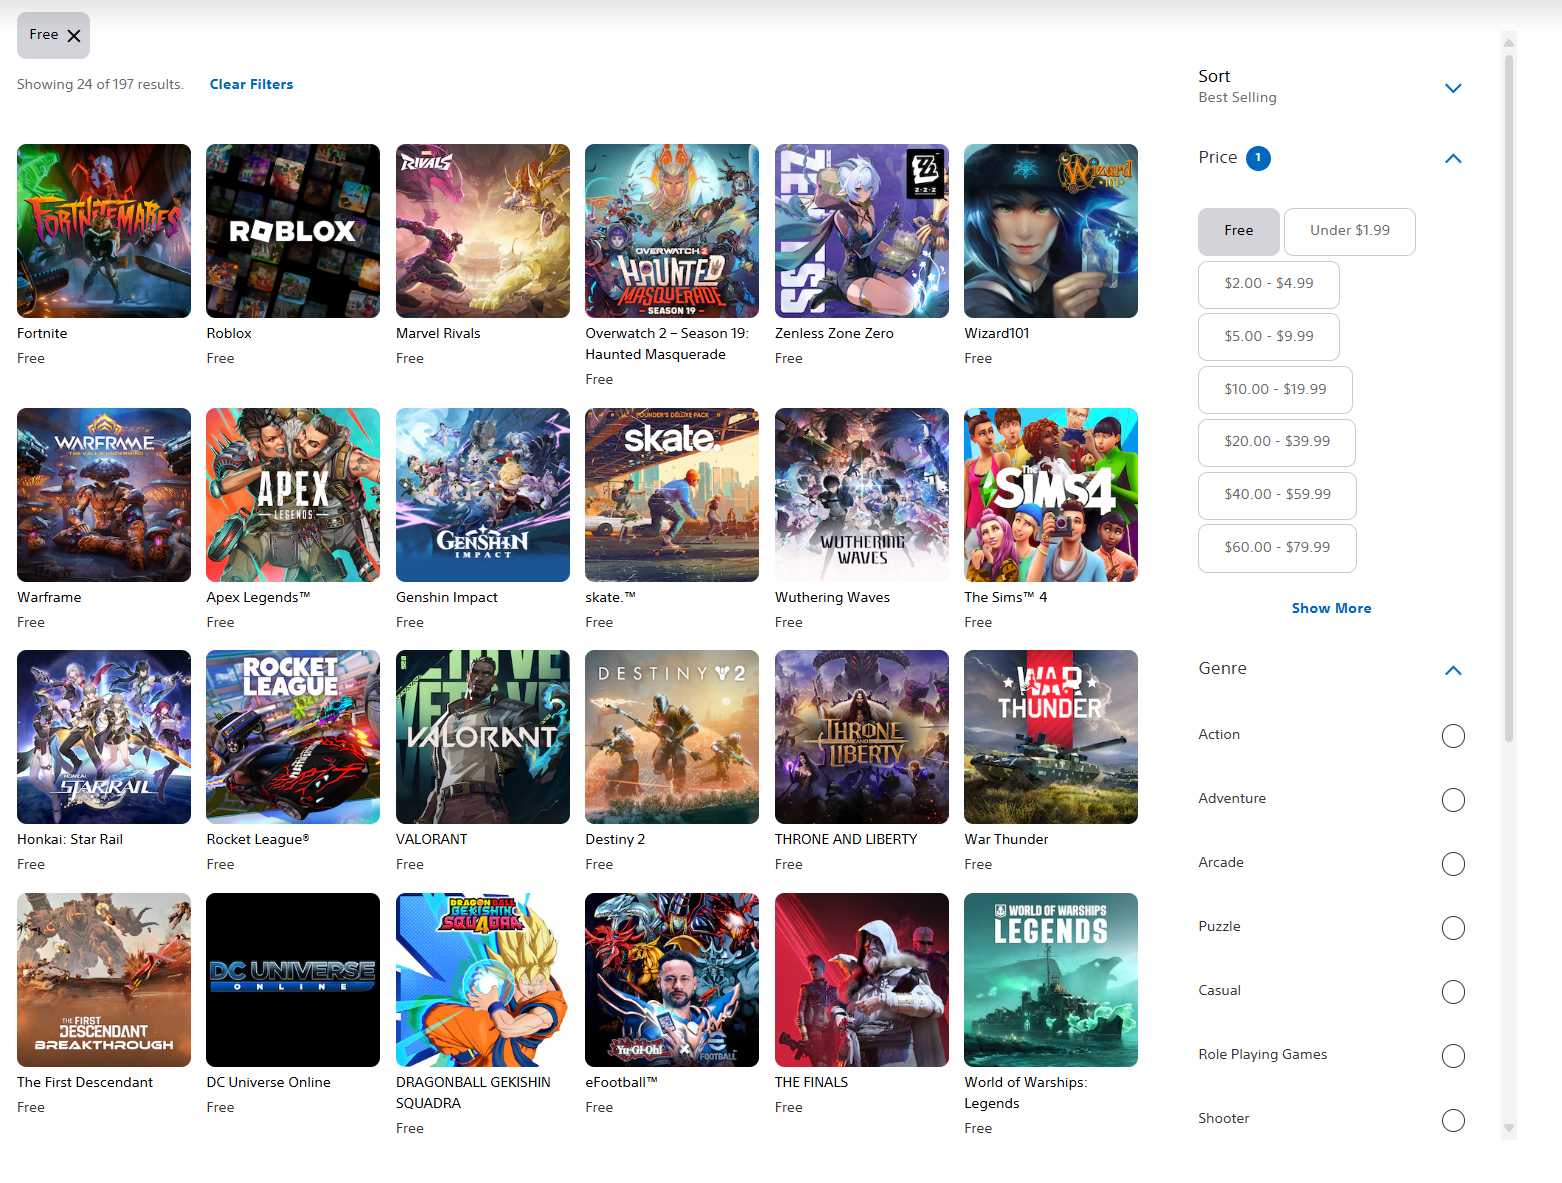Open World of Warships: Legends cover

pos(1051,980)
